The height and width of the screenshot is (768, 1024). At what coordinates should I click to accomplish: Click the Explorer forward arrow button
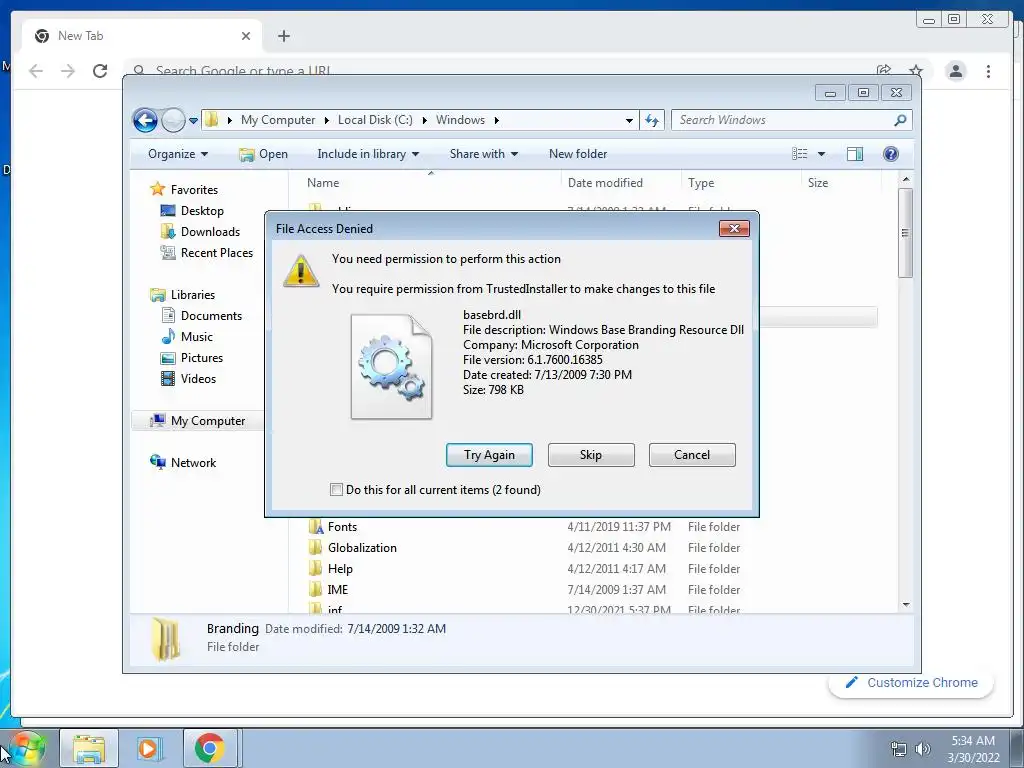point(173,120)
